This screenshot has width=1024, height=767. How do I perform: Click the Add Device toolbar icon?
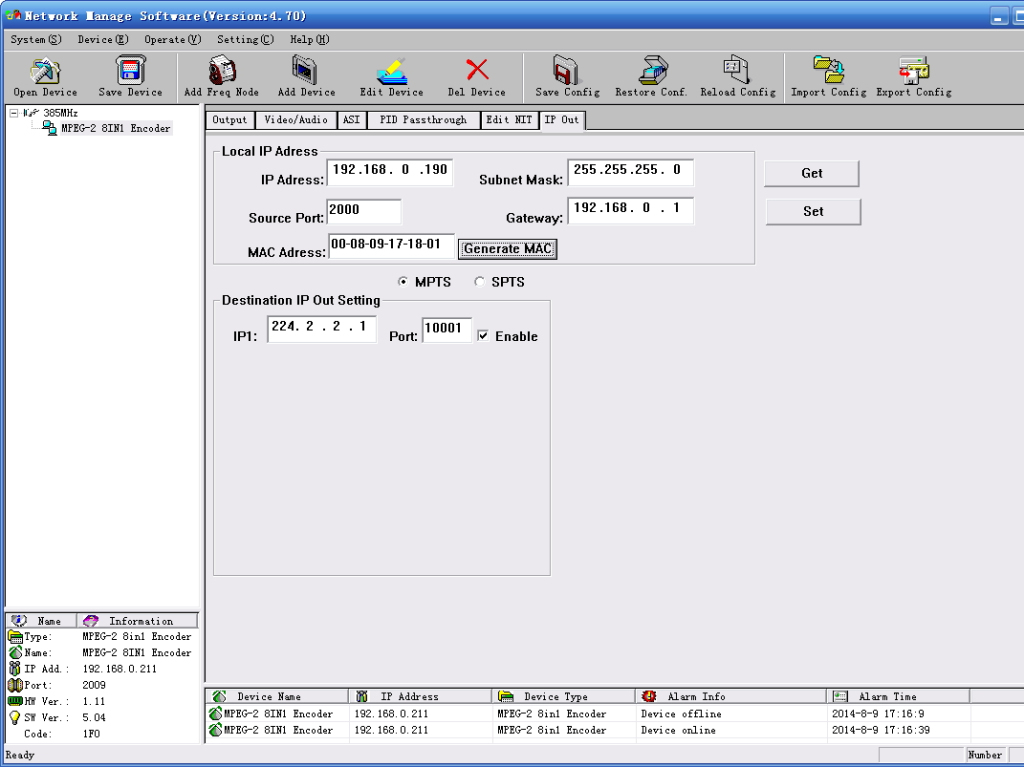point(305,70)
